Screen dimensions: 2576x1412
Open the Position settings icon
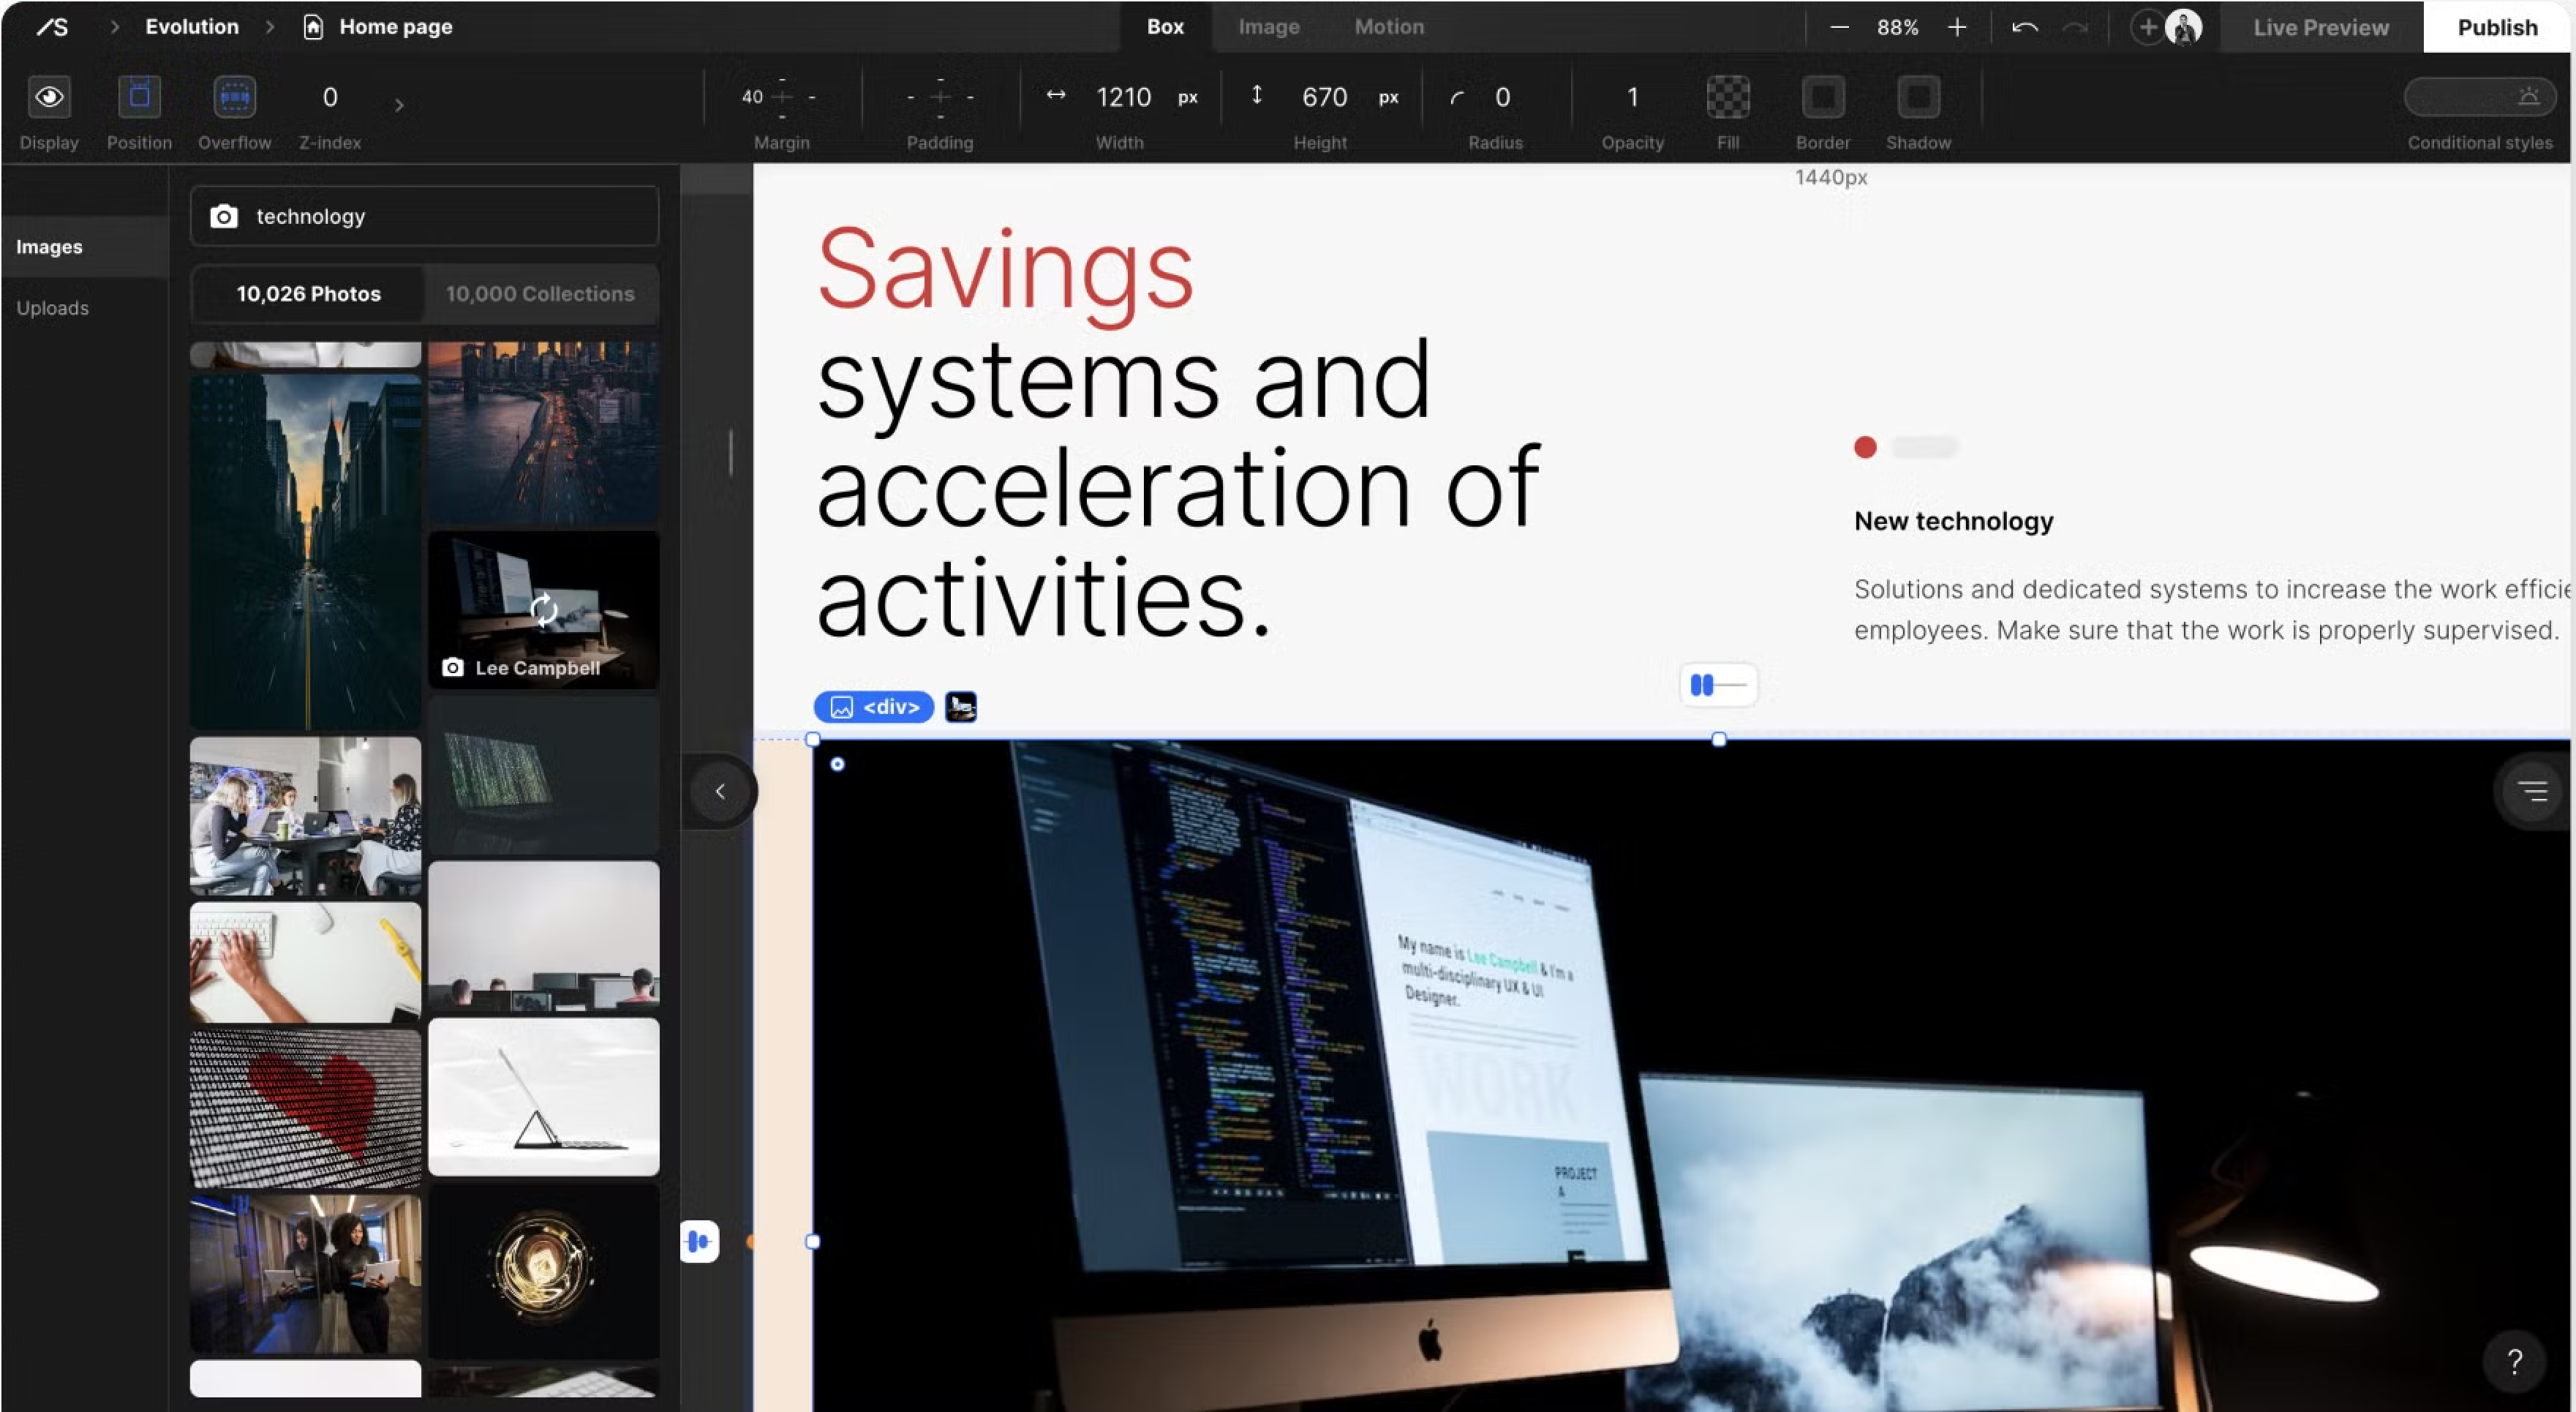coord(139,97)
